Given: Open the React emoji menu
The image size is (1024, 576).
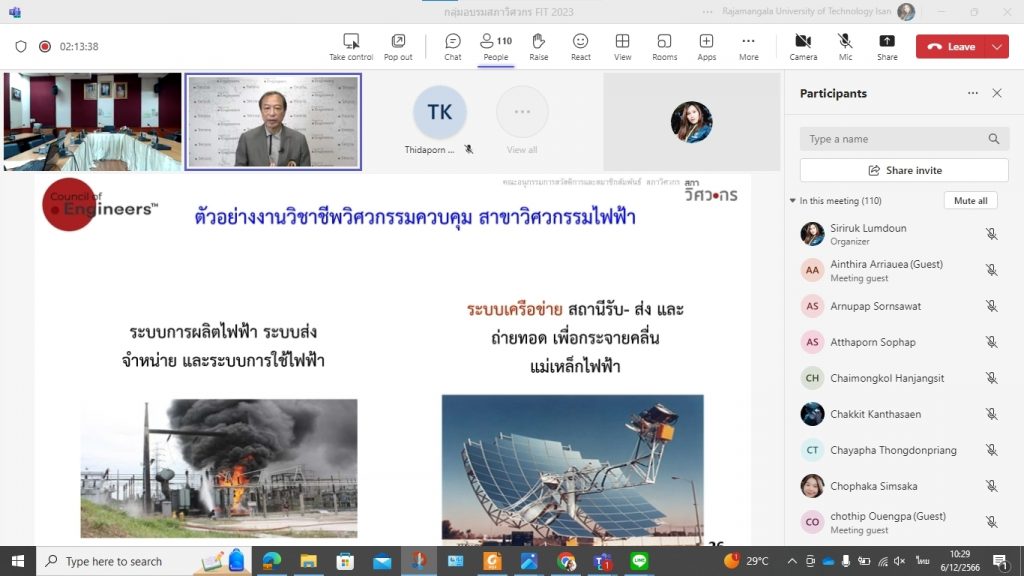Looking at the screenshot, I should tap(580, 46).
